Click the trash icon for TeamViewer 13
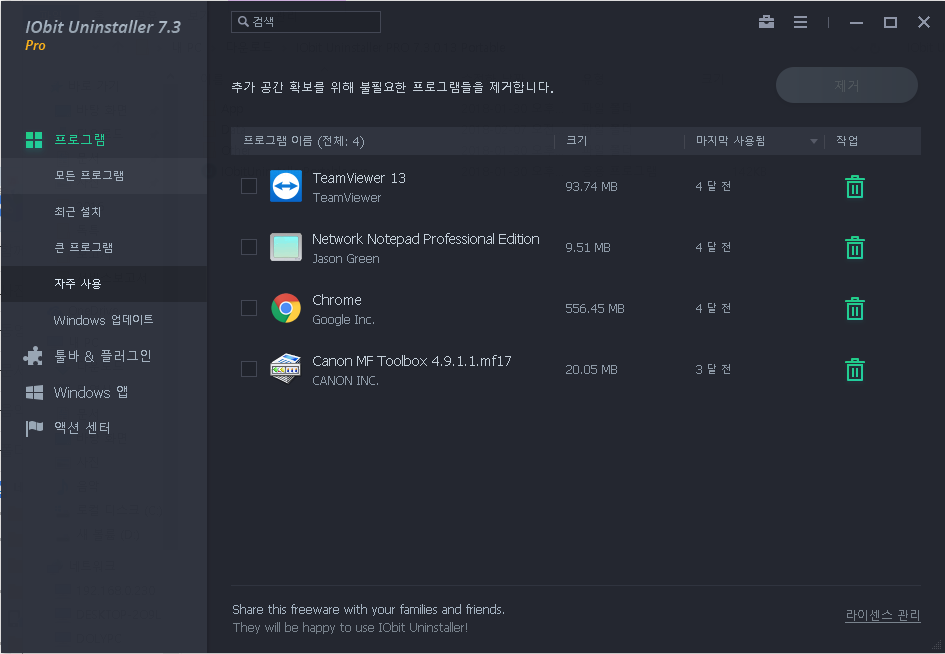Image resolution: width=945 pixels, height=654 pixels. tap(855, 187)
